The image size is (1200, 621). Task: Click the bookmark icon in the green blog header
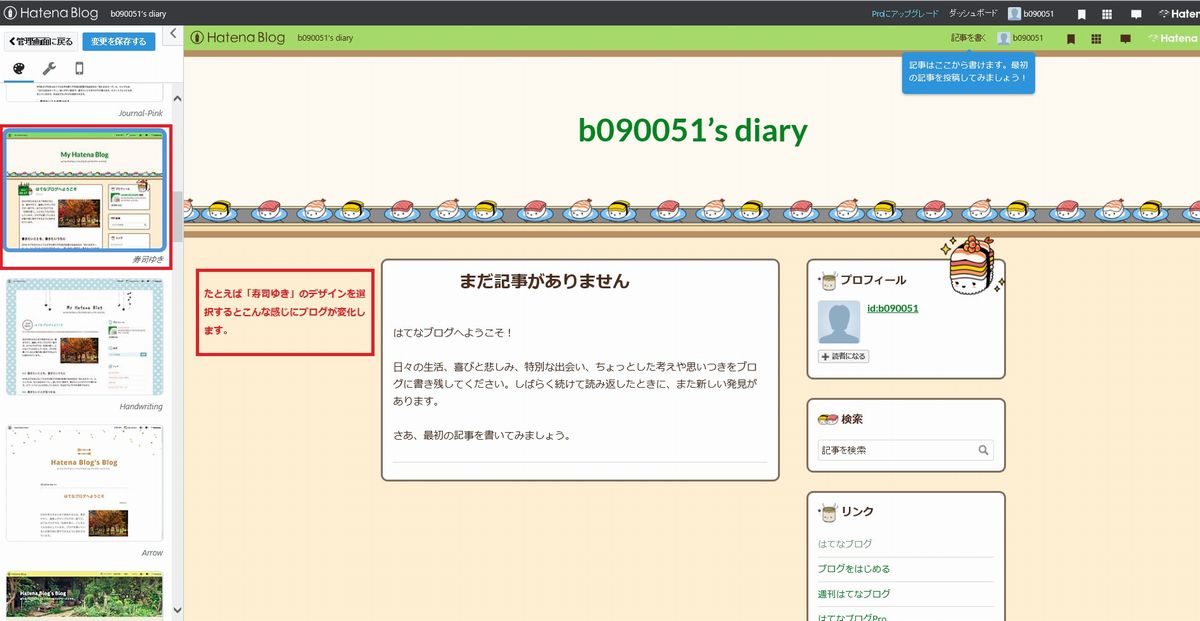click(1072, 38)
